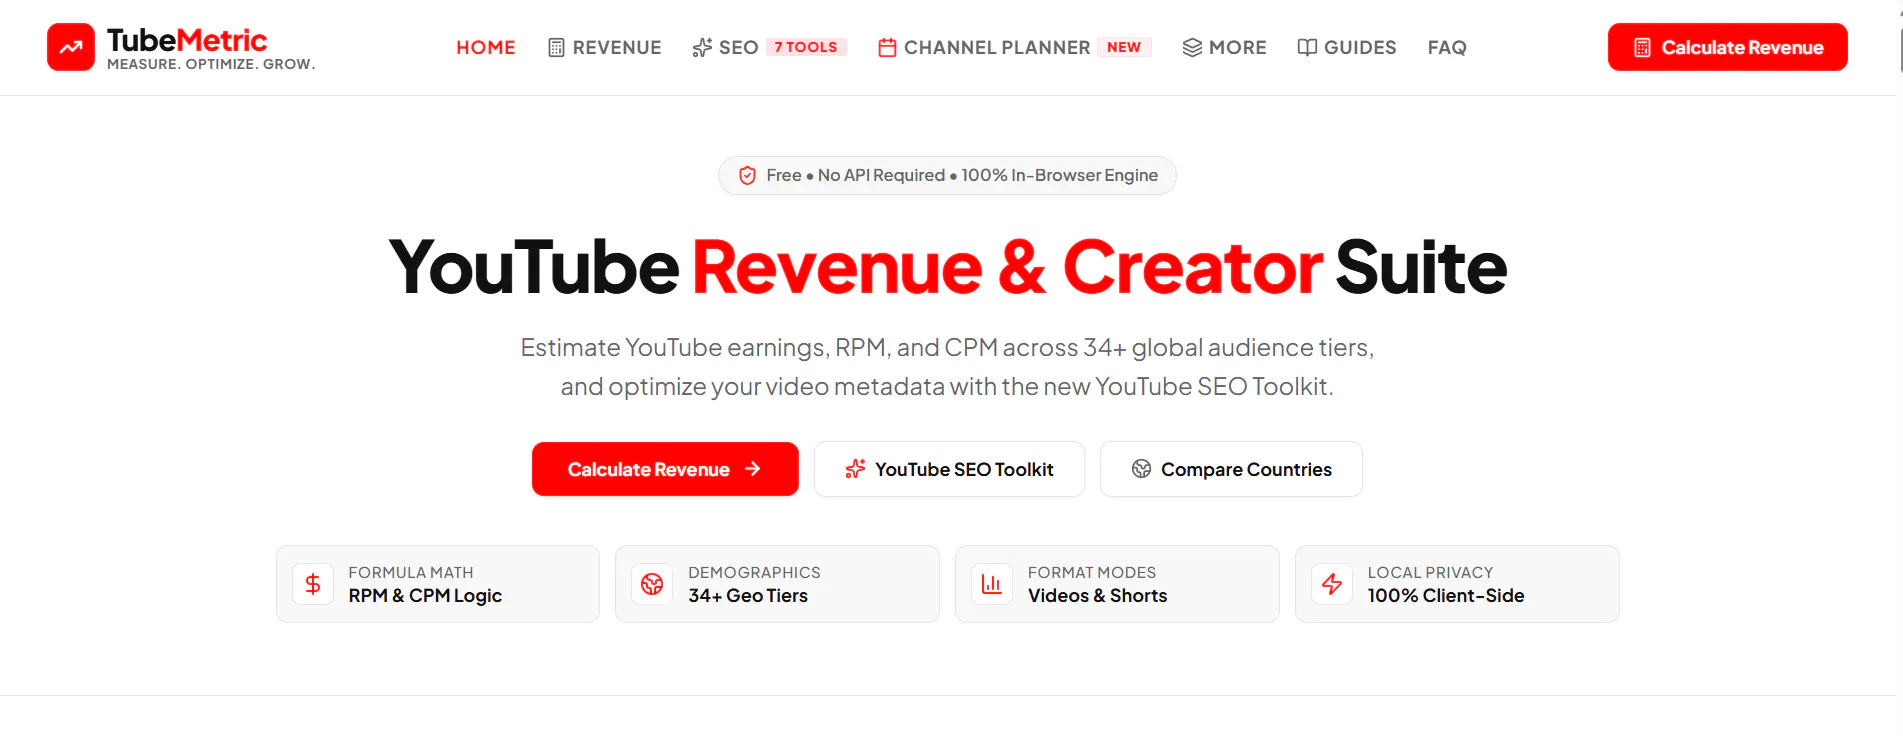Click the 'YouTube Revenue & Creator Suite' headline
Image resolution: width=1903 pixels, height=736 pixels.
click(x=948, y=267)
